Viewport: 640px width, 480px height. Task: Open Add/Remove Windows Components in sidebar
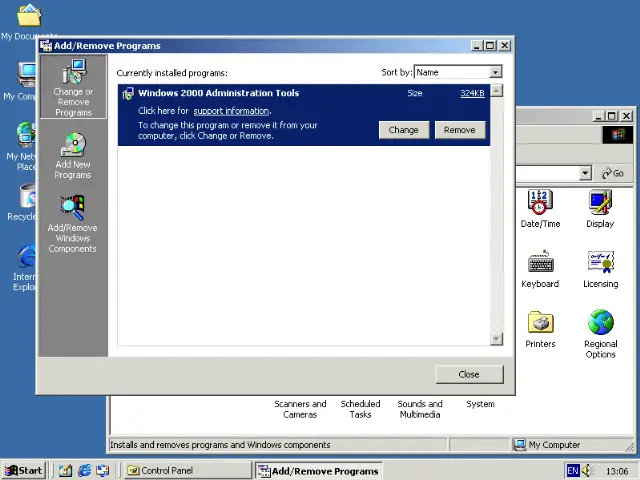coord(73,224)
